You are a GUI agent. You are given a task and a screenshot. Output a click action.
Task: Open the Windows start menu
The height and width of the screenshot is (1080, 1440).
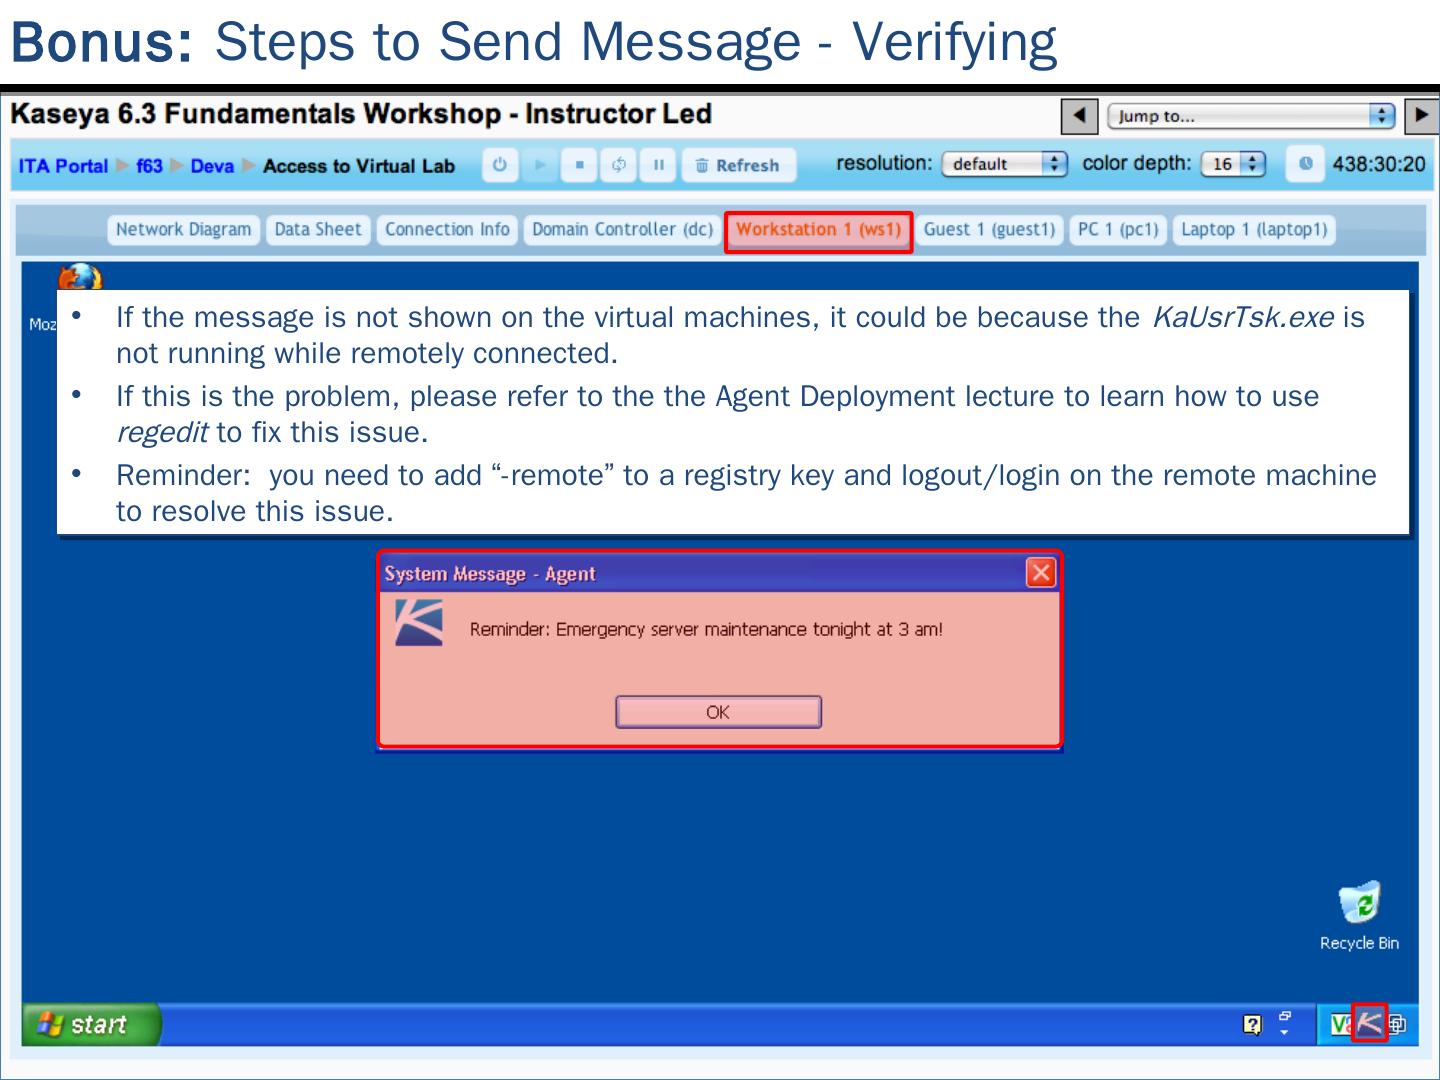(x=91, y=1024)
